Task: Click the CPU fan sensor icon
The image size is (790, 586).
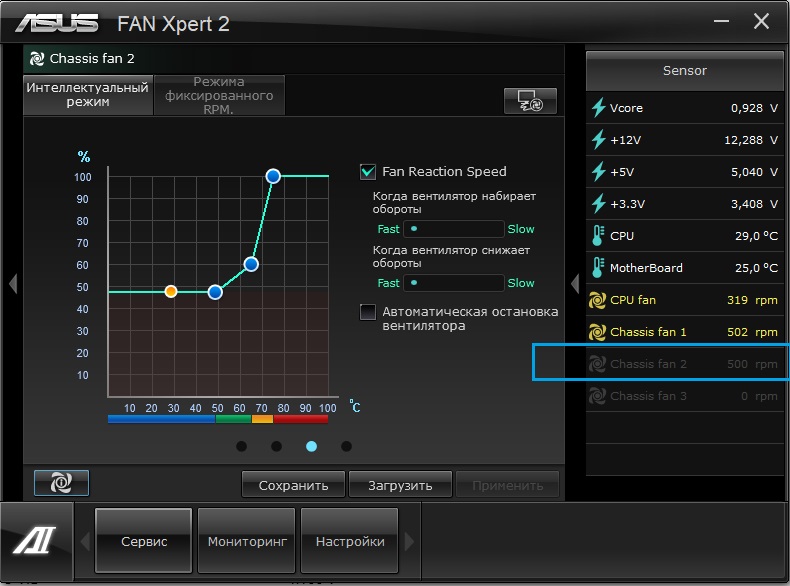Action: point(598,300)
